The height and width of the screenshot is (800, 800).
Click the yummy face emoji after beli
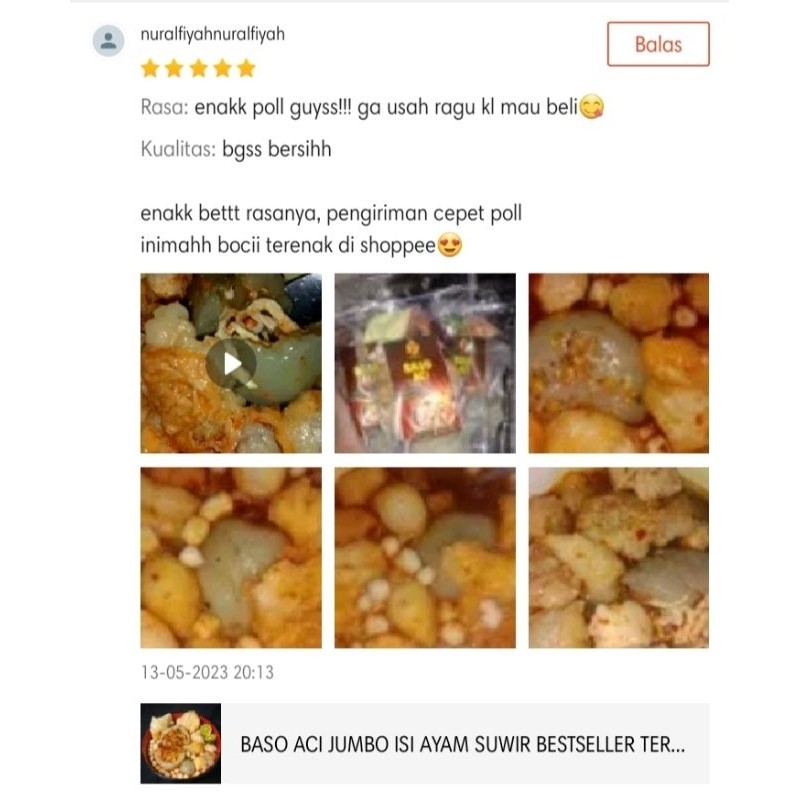[592, 107]
